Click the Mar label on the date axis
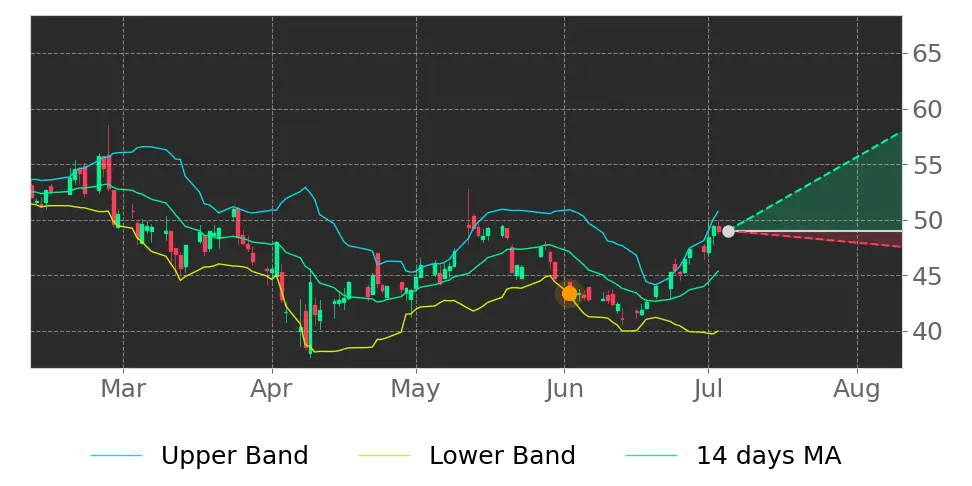The image size is (972, 486). tap(123, 389)
